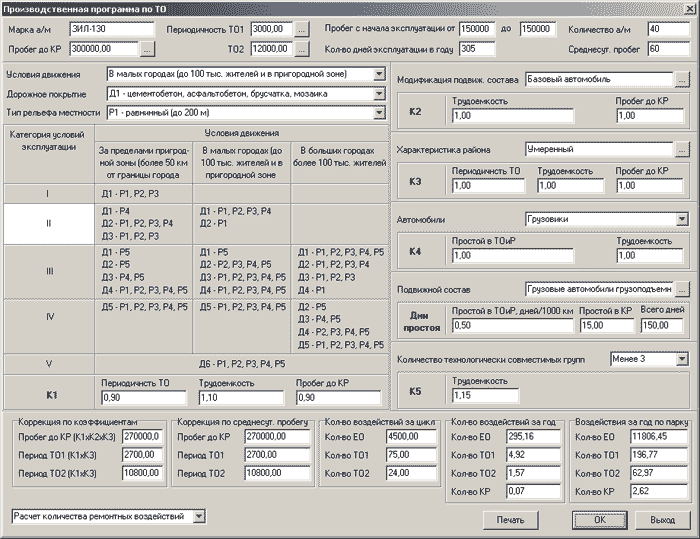Open Характеристика района browse button

[682, 150]
